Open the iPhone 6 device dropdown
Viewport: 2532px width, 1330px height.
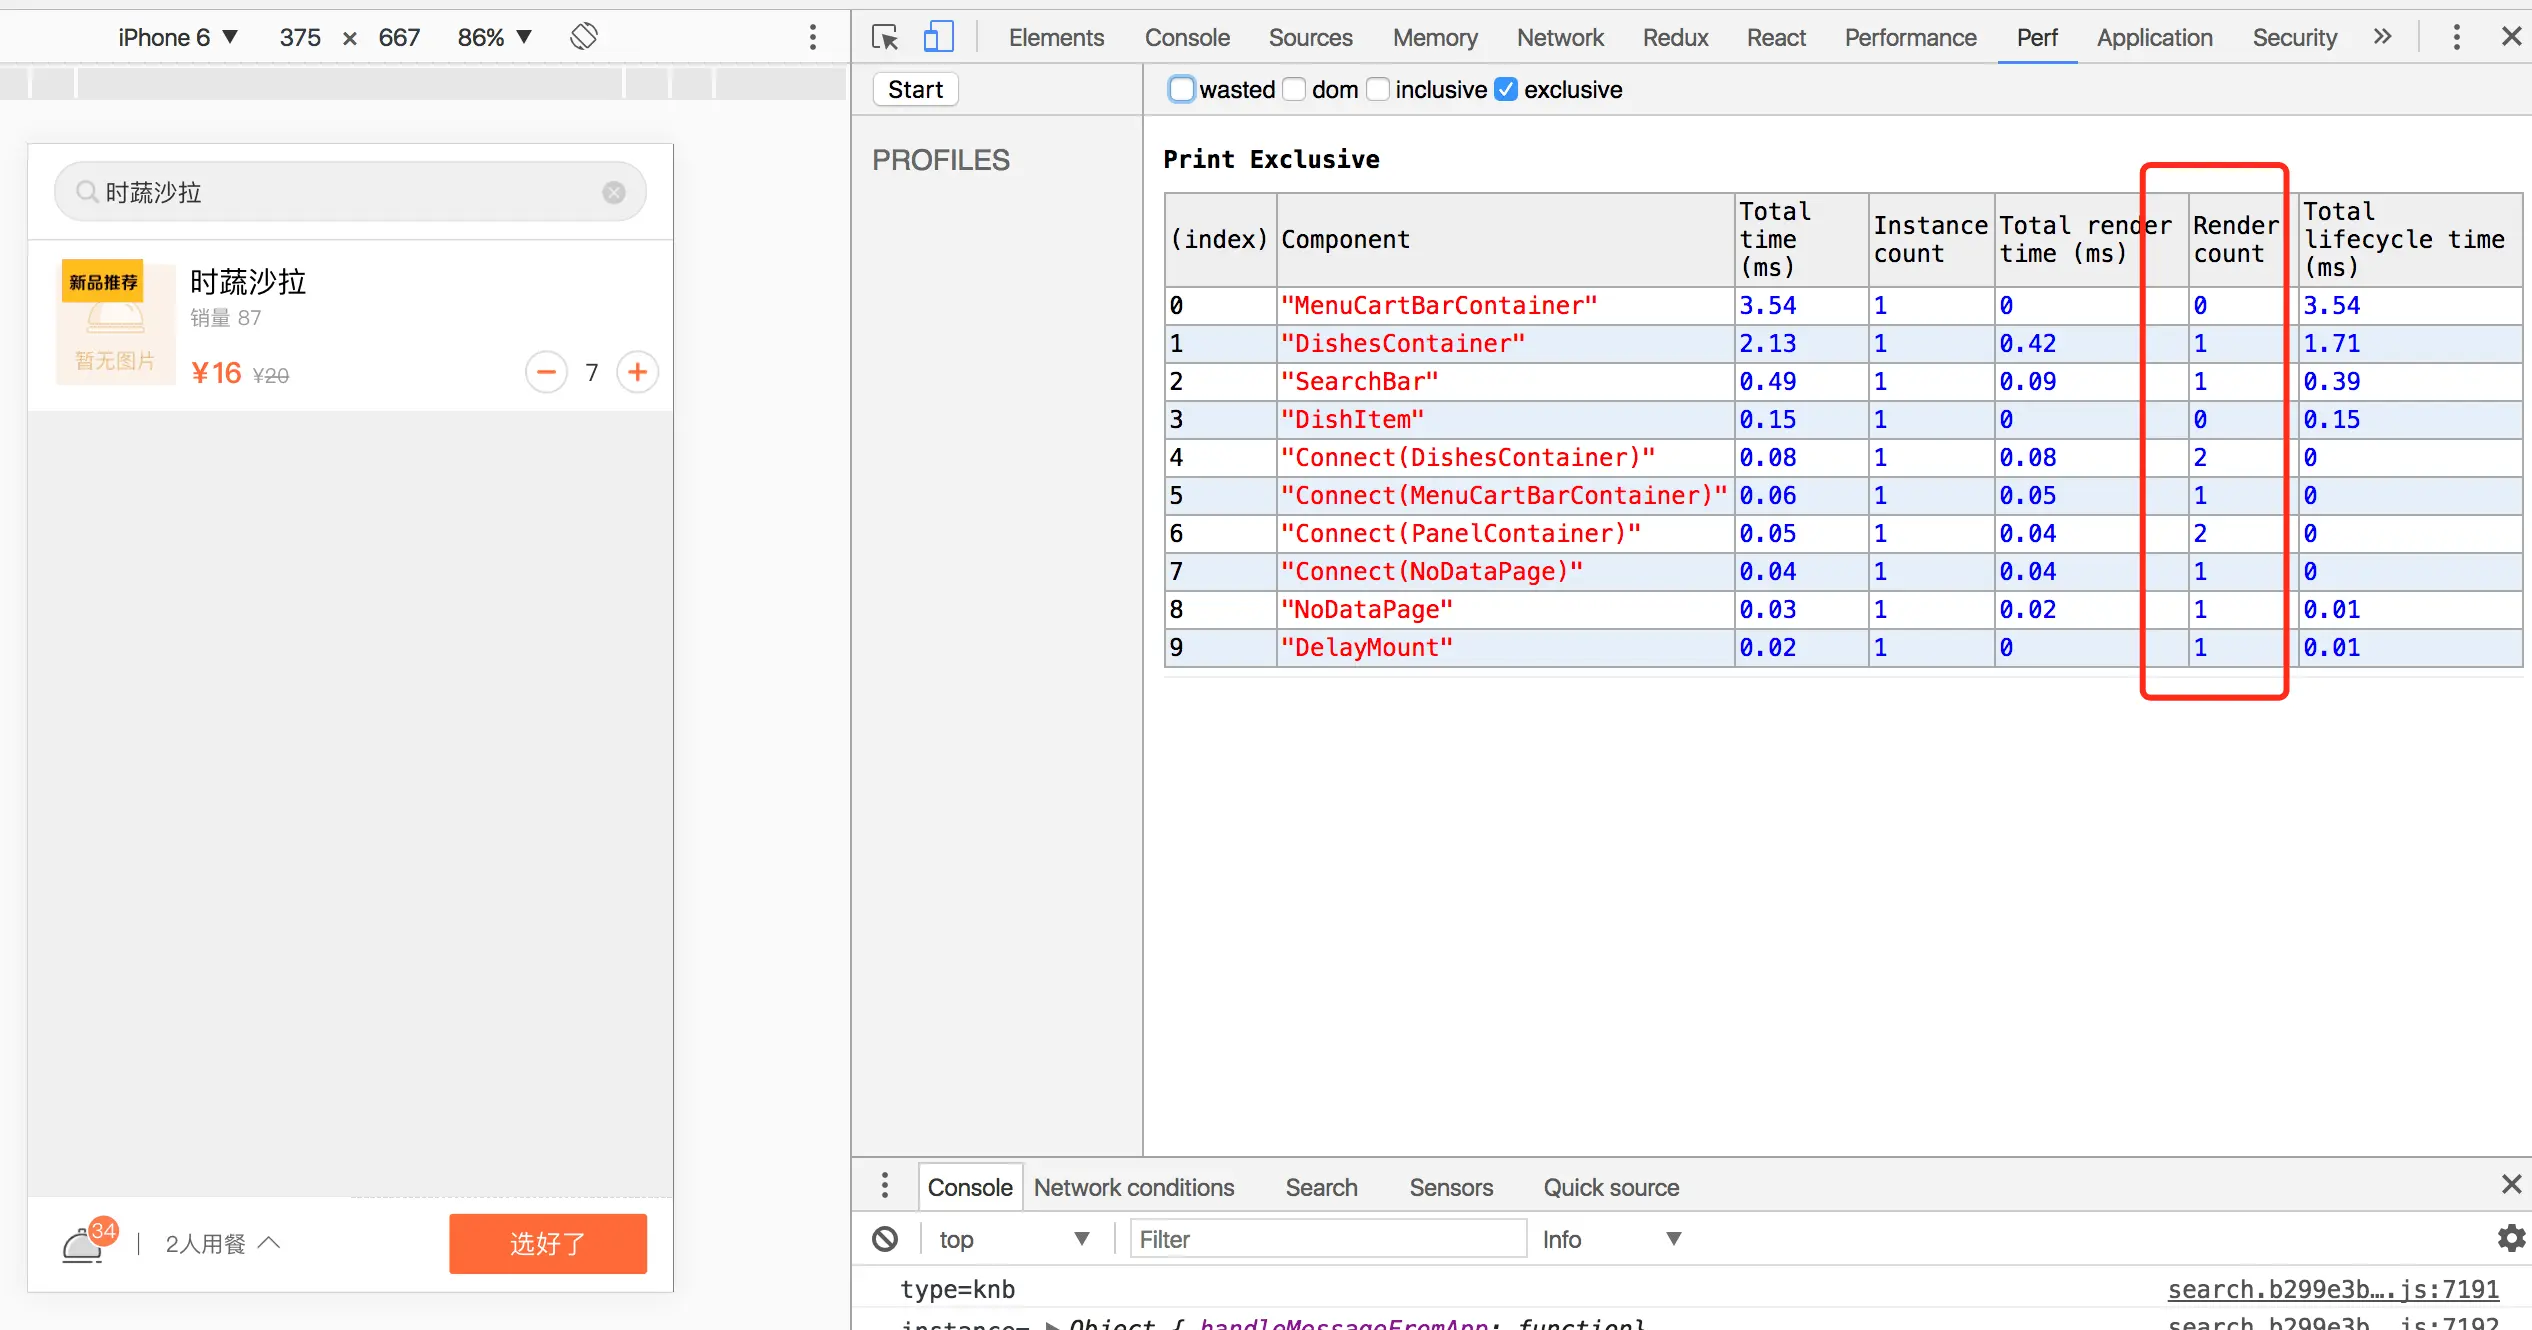point(178,38)
